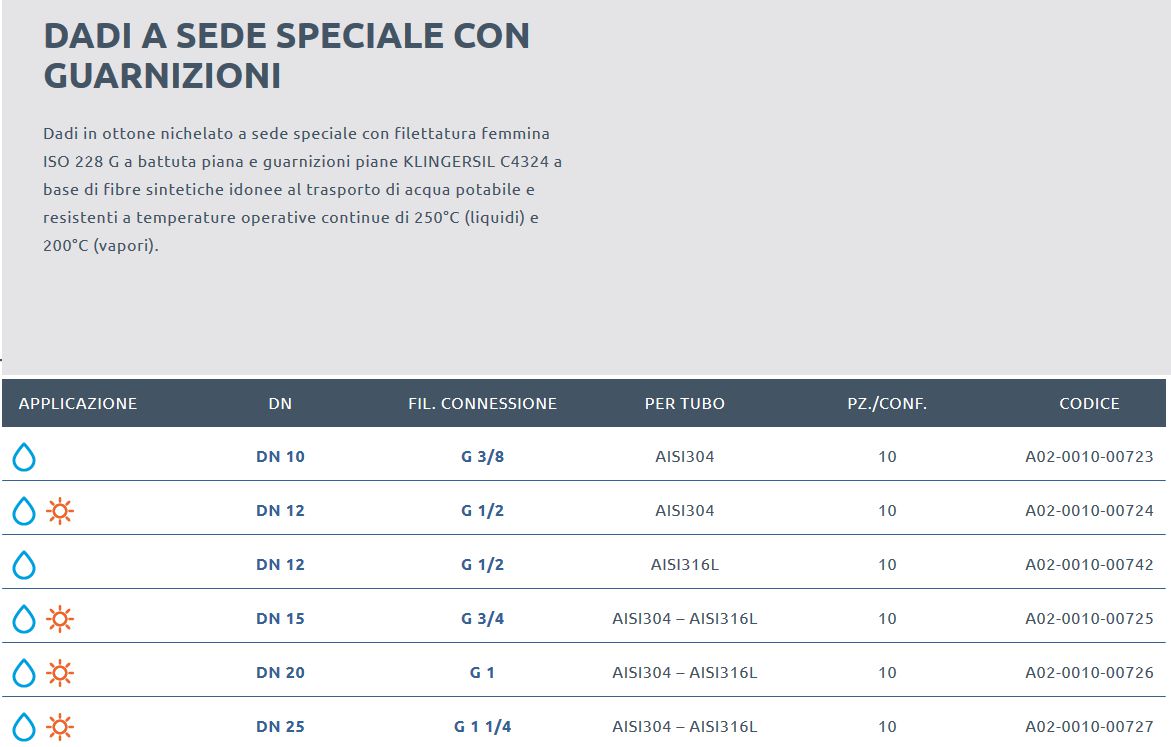Screen dimensions: 1171x747
Task: Select product code A02-0010-00742
Action: (1089, 565)
